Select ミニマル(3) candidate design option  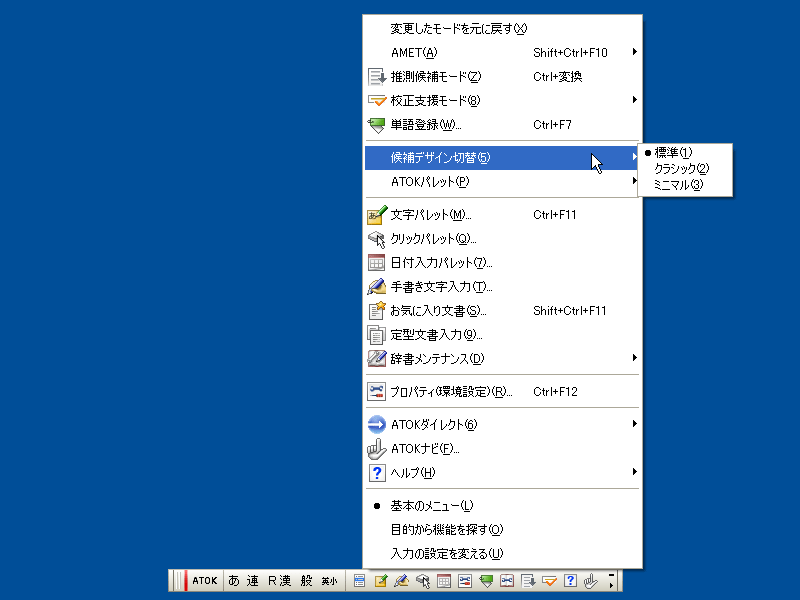tap(685, 185)
